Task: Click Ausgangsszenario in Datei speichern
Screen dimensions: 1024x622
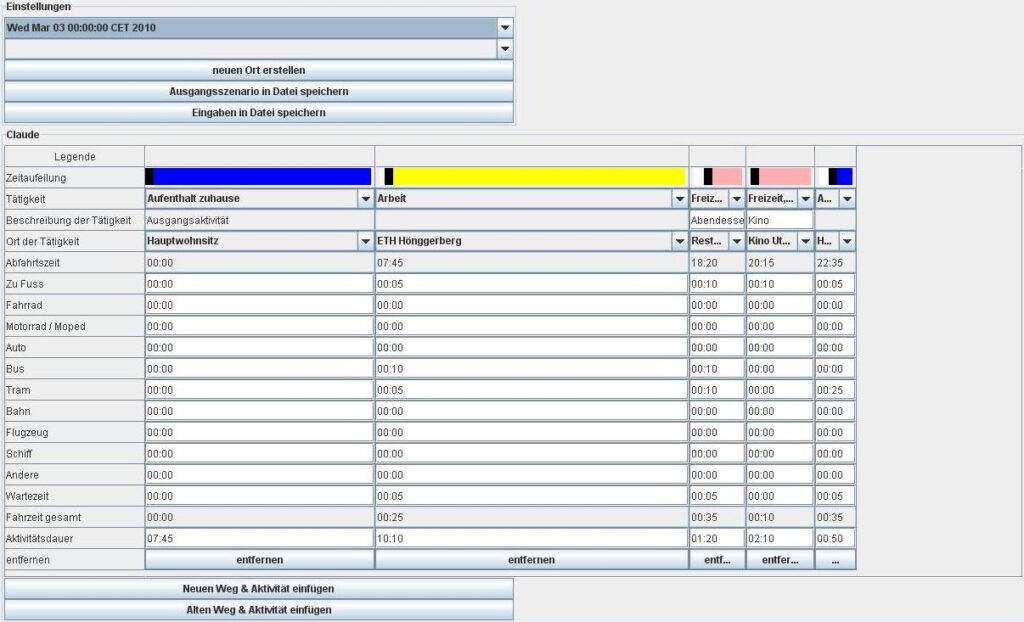Action: tap(257, 91)
